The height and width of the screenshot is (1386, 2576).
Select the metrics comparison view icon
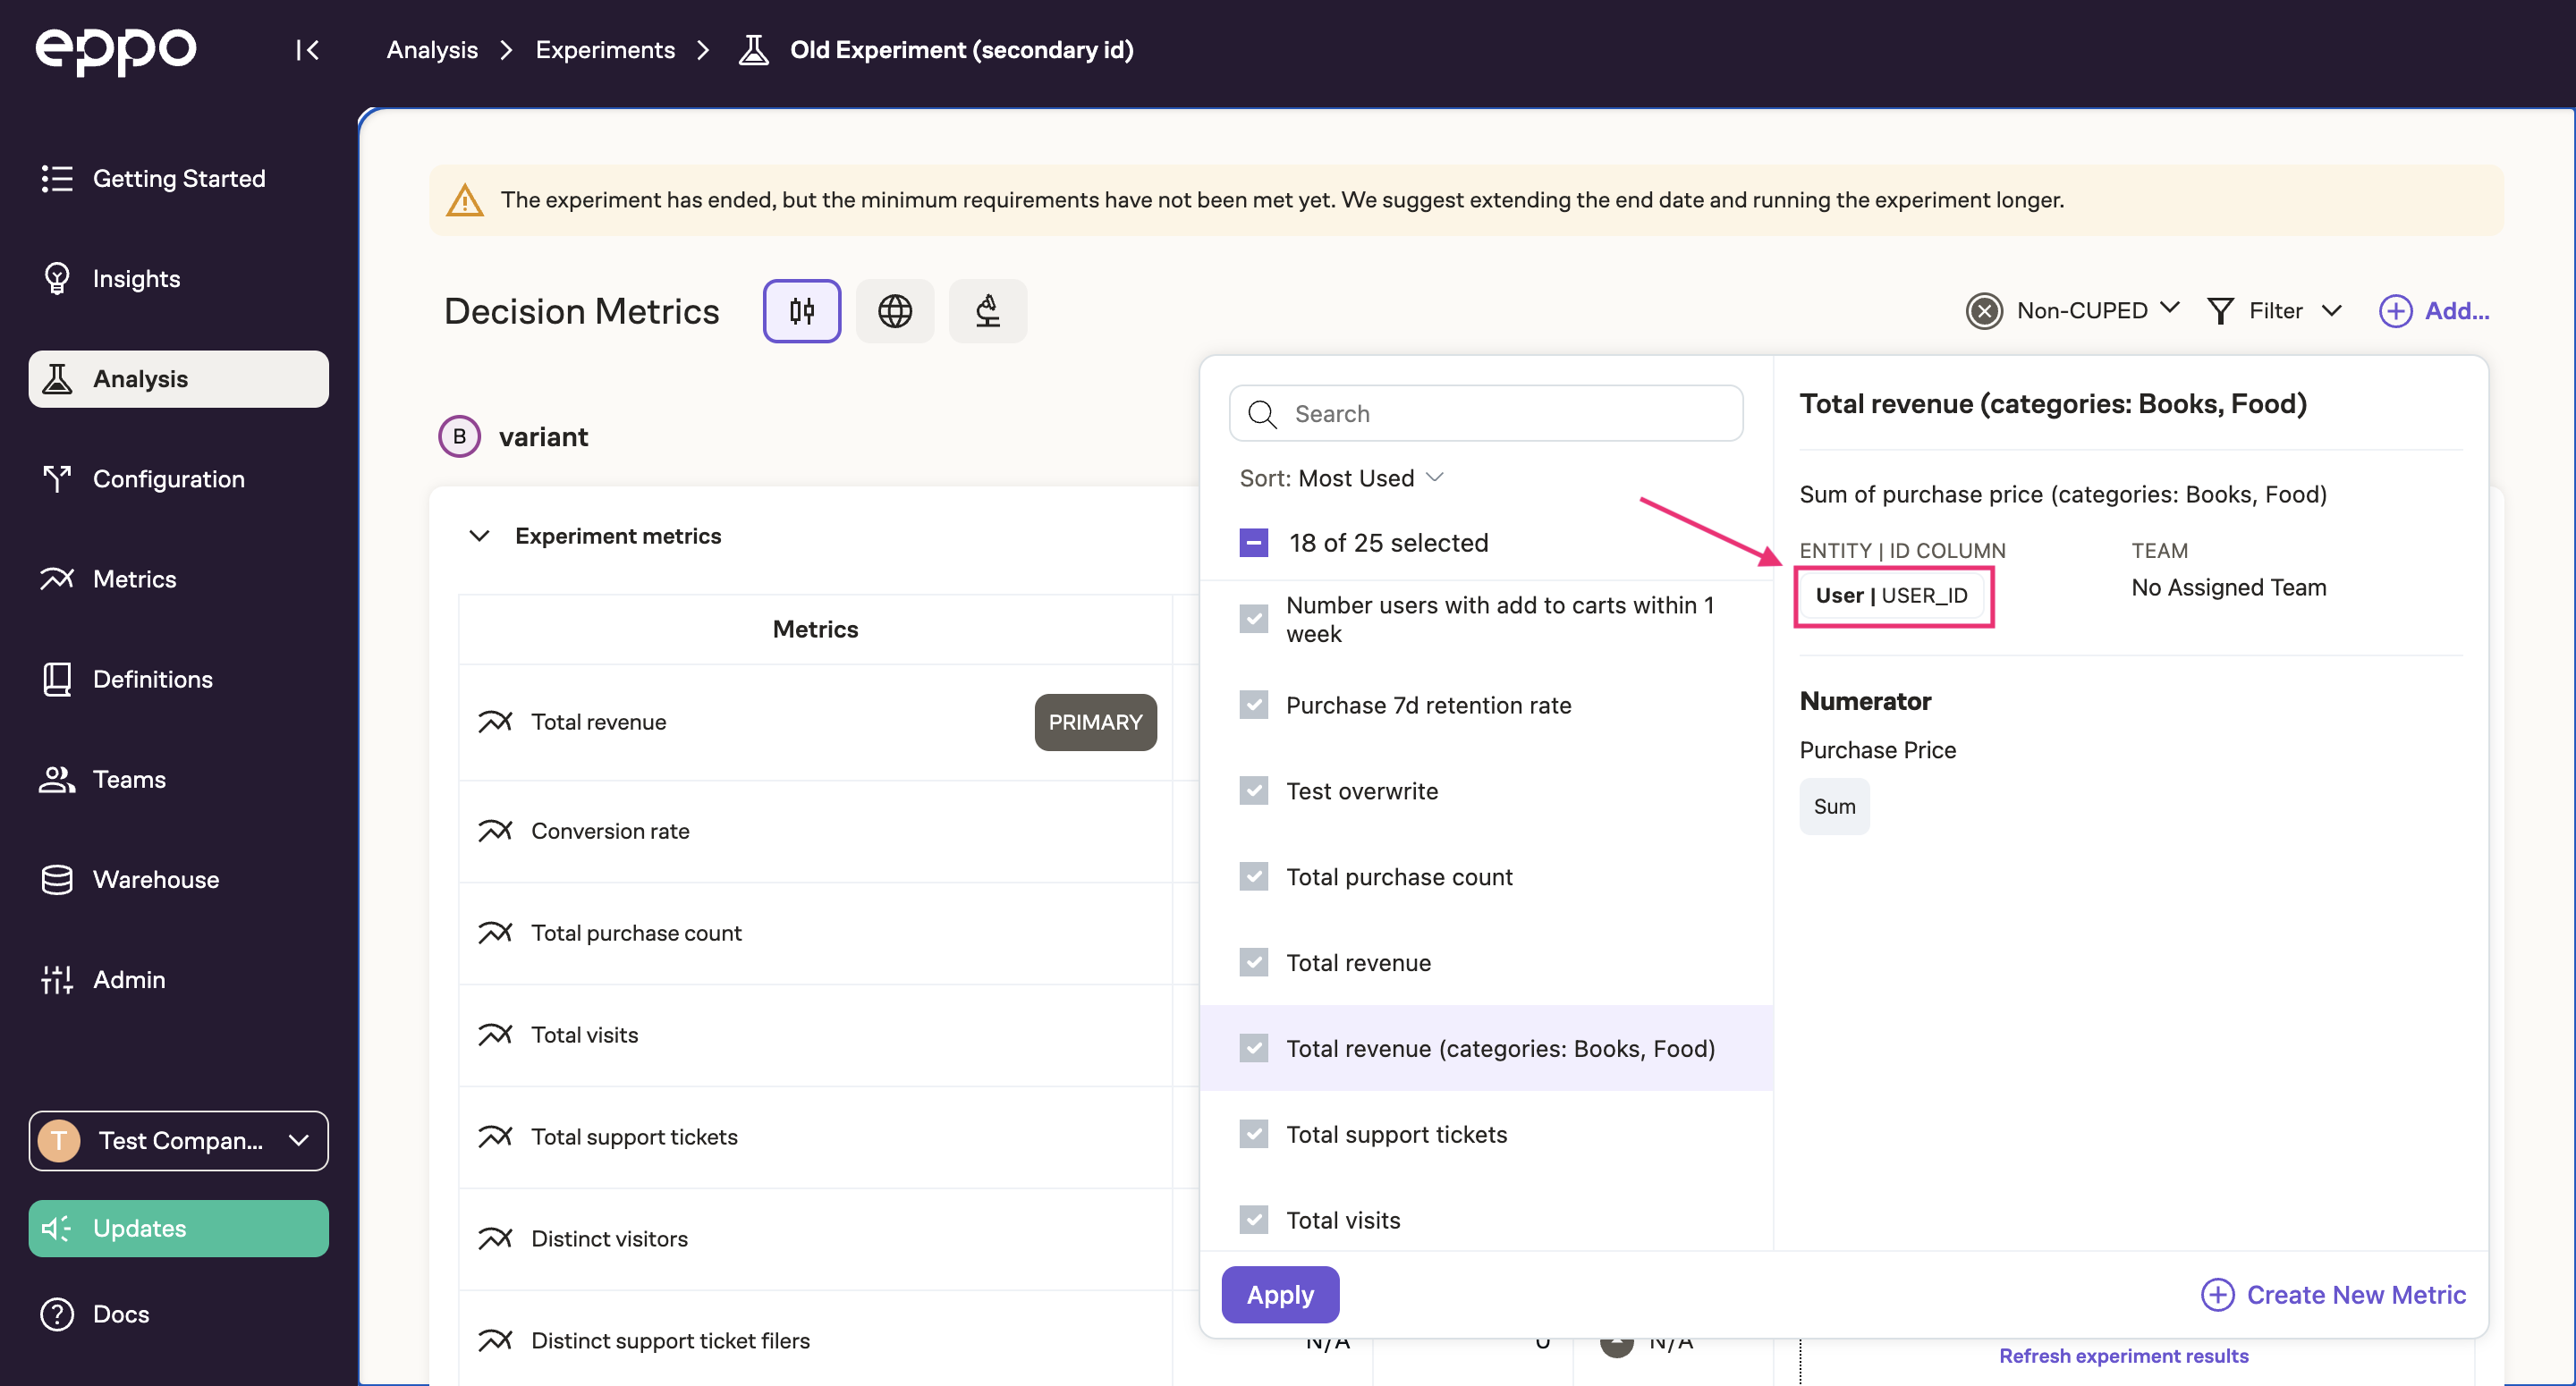801,311
